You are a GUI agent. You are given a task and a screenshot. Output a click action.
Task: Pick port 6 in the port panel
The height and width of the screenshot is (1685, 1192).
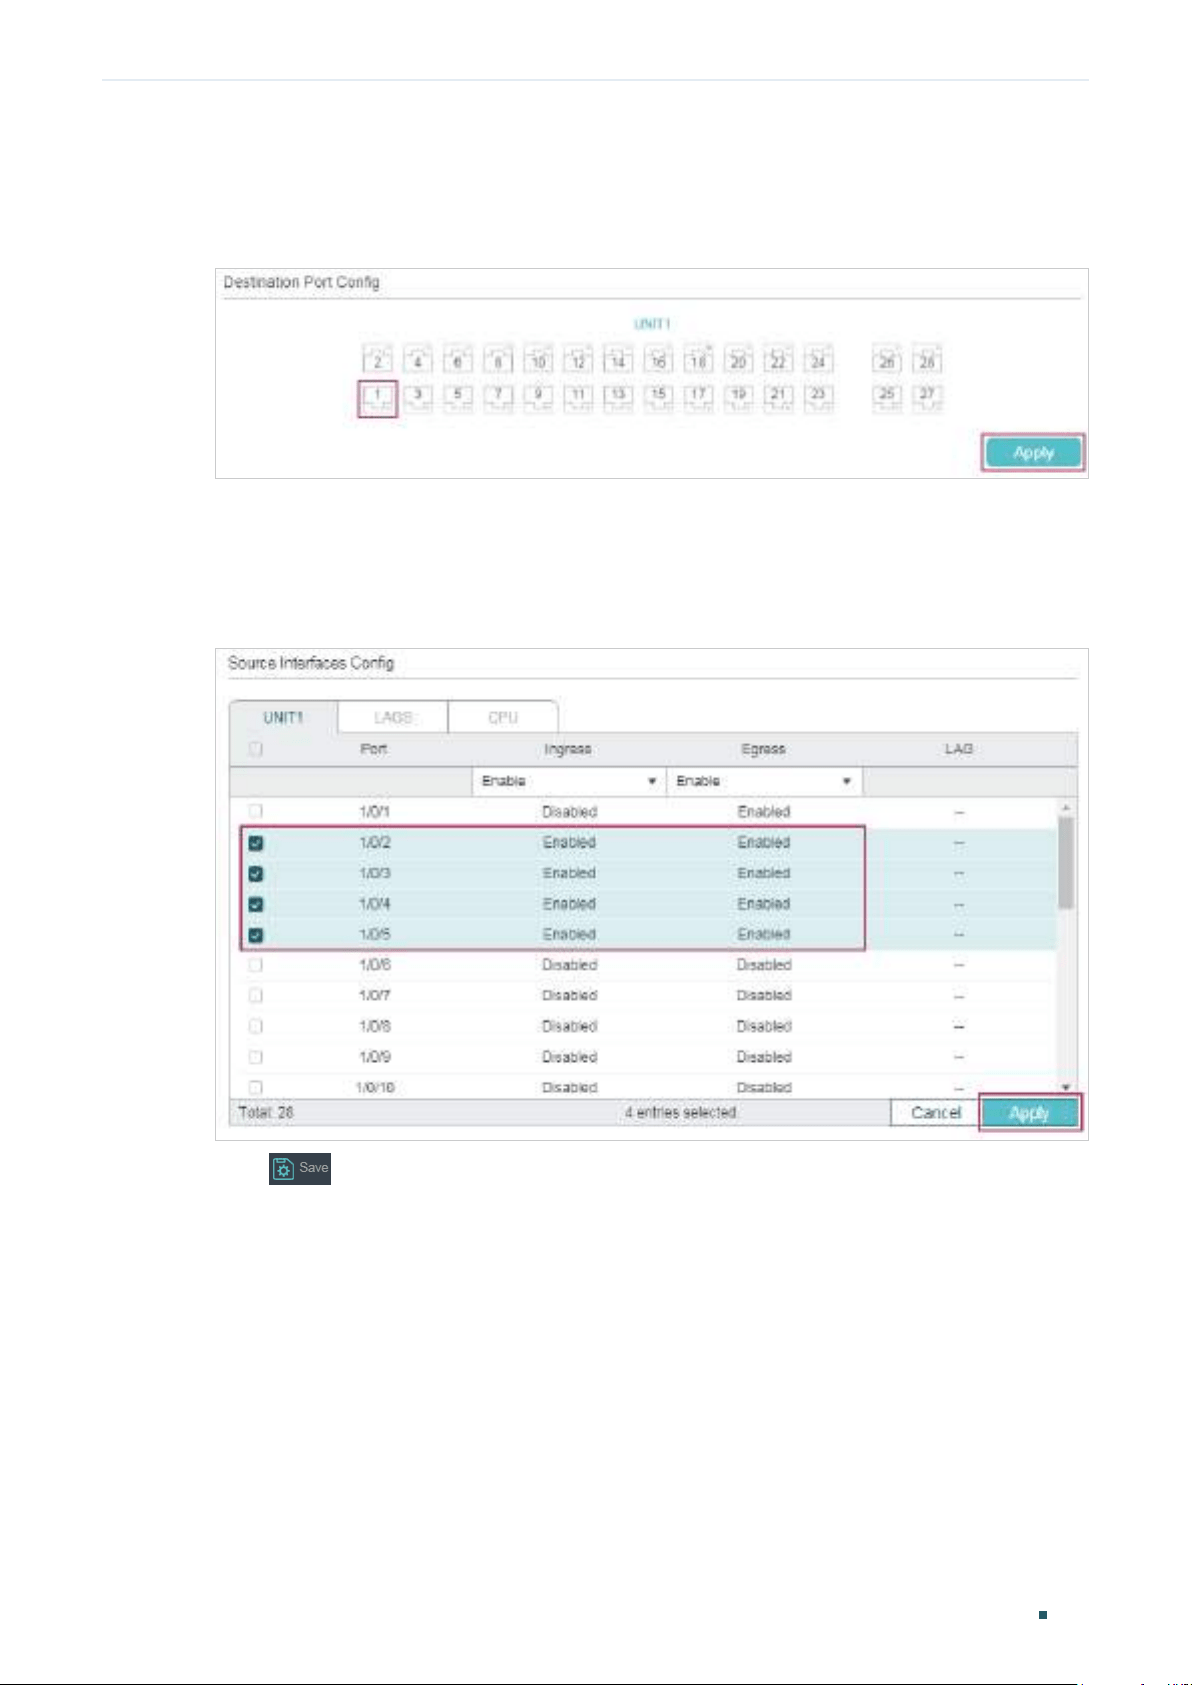[x=458, y=361]
